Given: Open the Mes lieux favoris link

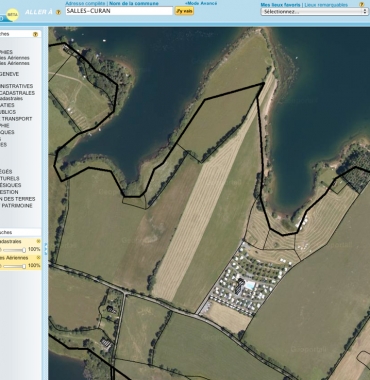Looking at the screenshot, I should [x=280, y=5].
